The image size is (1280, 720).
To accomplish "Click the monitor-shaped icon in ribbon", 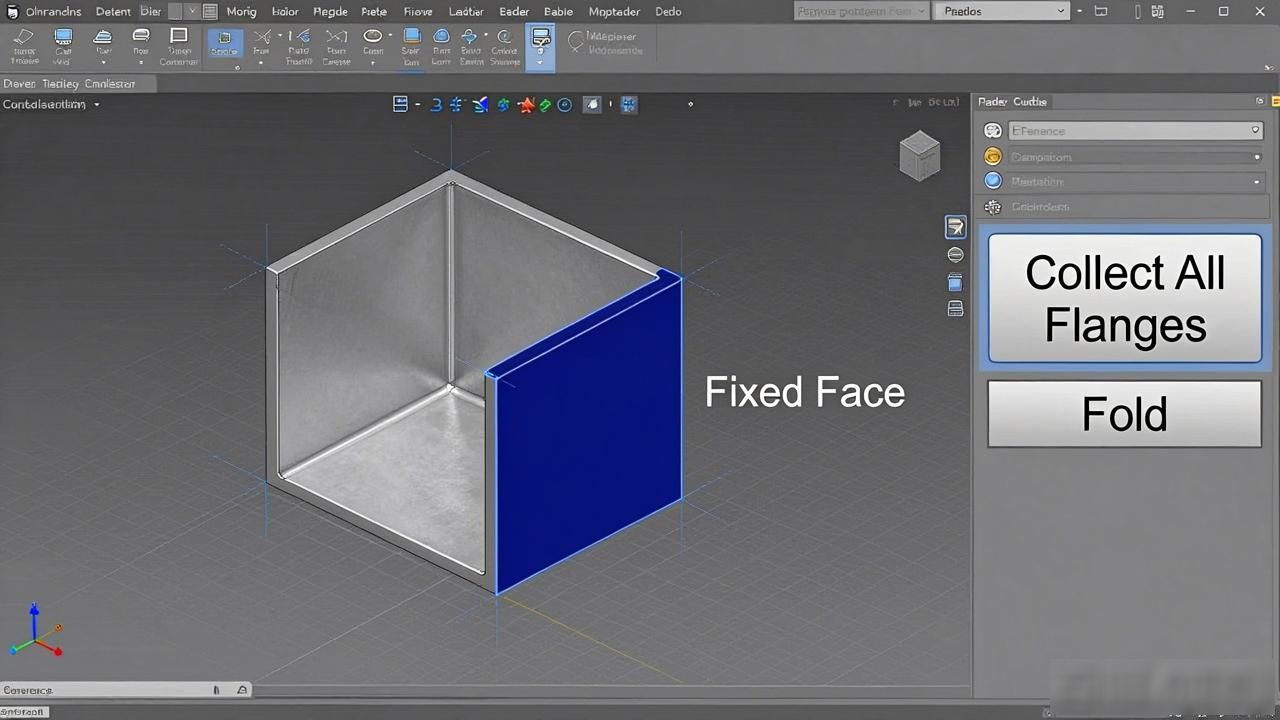I will pos(63,37).
